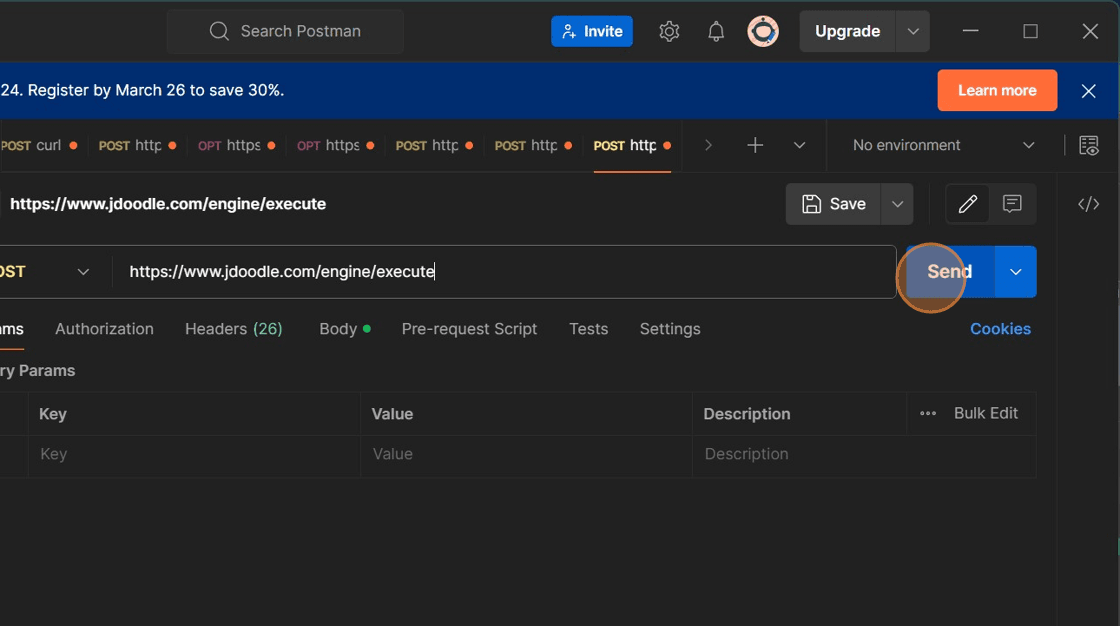
Task: Expand the Save options arrow
Action: click(897, 204)
